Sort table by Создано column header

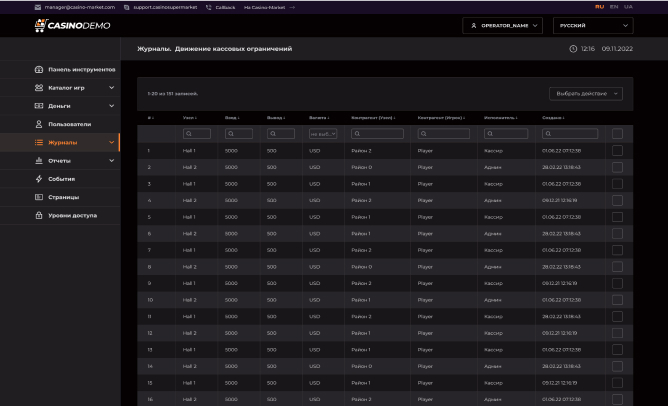tap(552, 117)
